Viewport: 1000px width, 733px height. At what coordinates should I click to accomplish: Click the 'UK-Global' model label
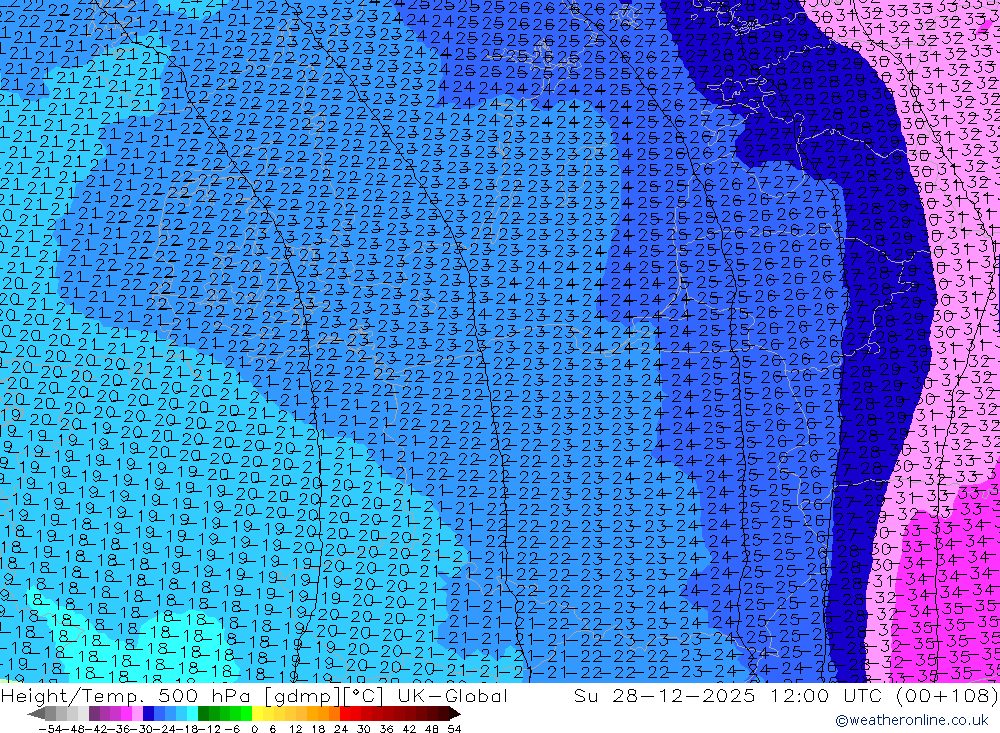(x=452, y=695)
